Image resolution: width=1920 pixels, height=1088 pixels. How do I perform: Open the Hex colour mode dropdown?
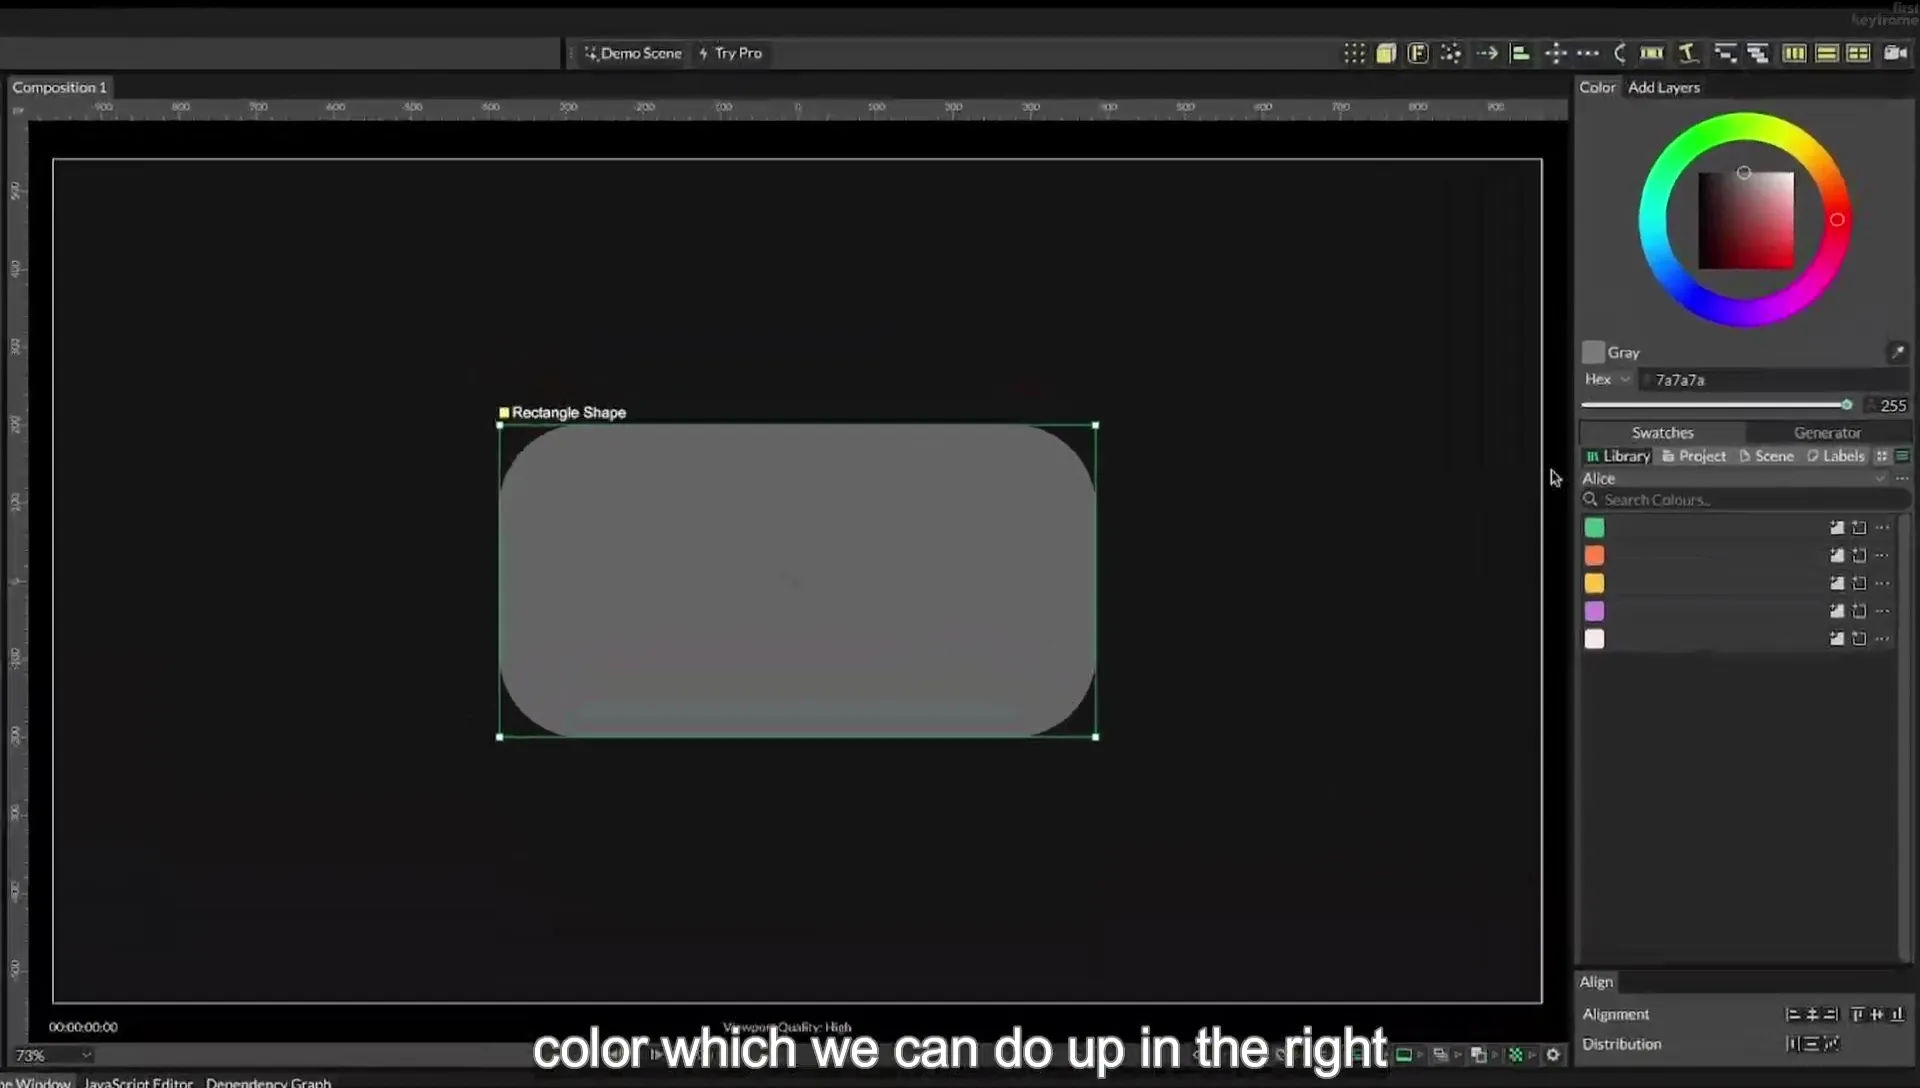(1608, 379)
